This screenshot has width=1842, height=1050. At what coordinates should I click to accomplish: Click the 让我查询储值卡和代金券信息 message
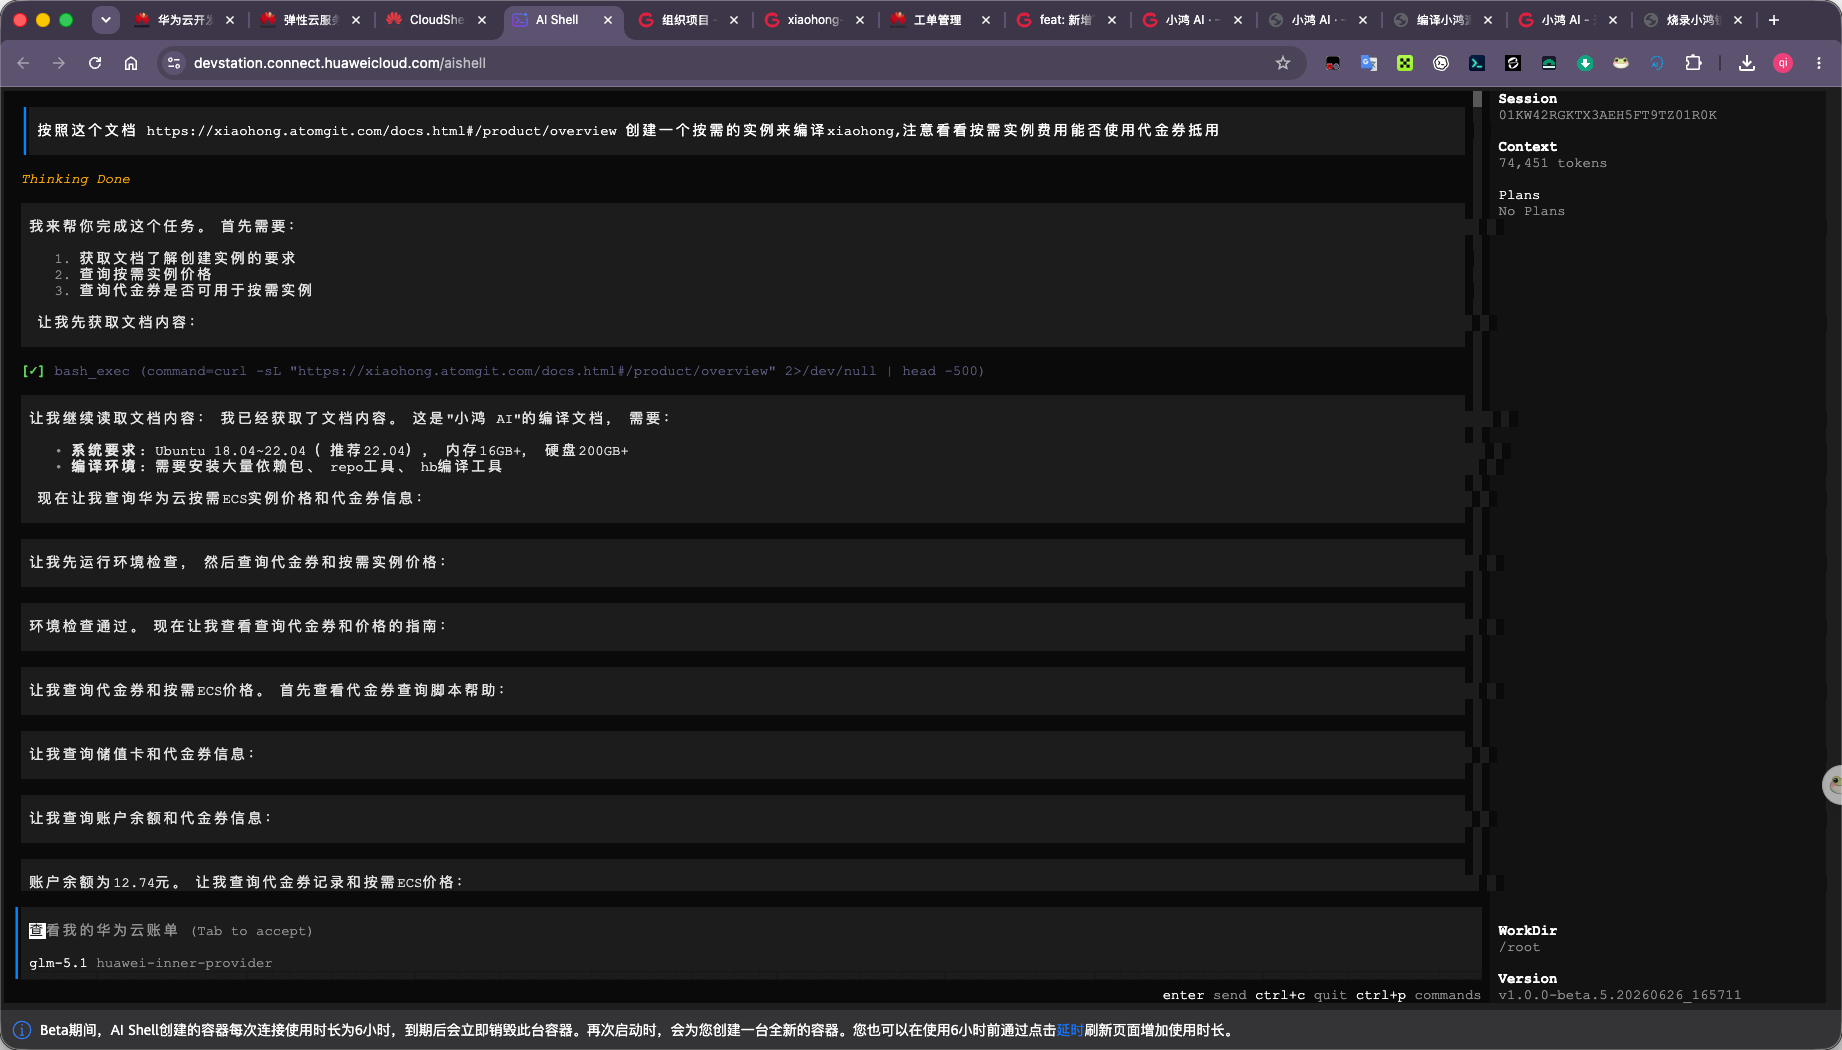click(x=142, y=754)
